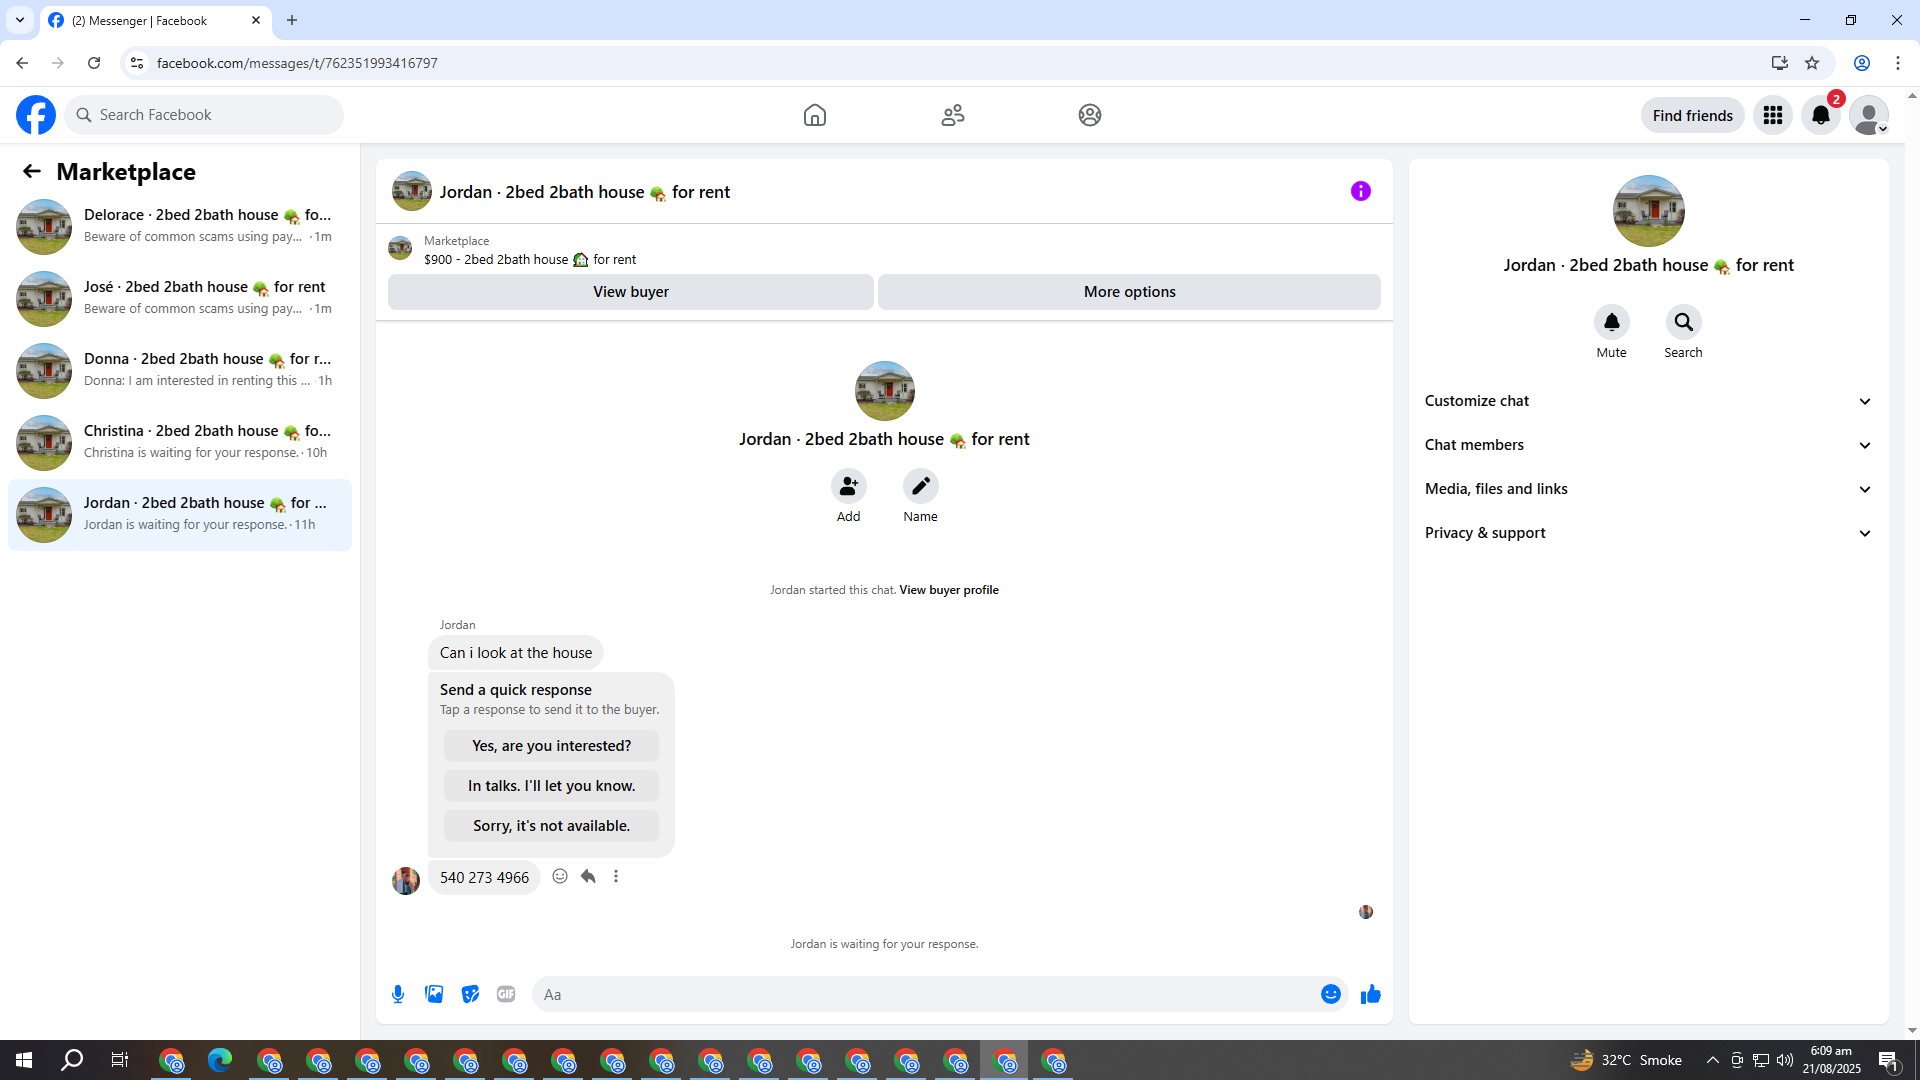Click the View buyer profile link

pos(948,590)
